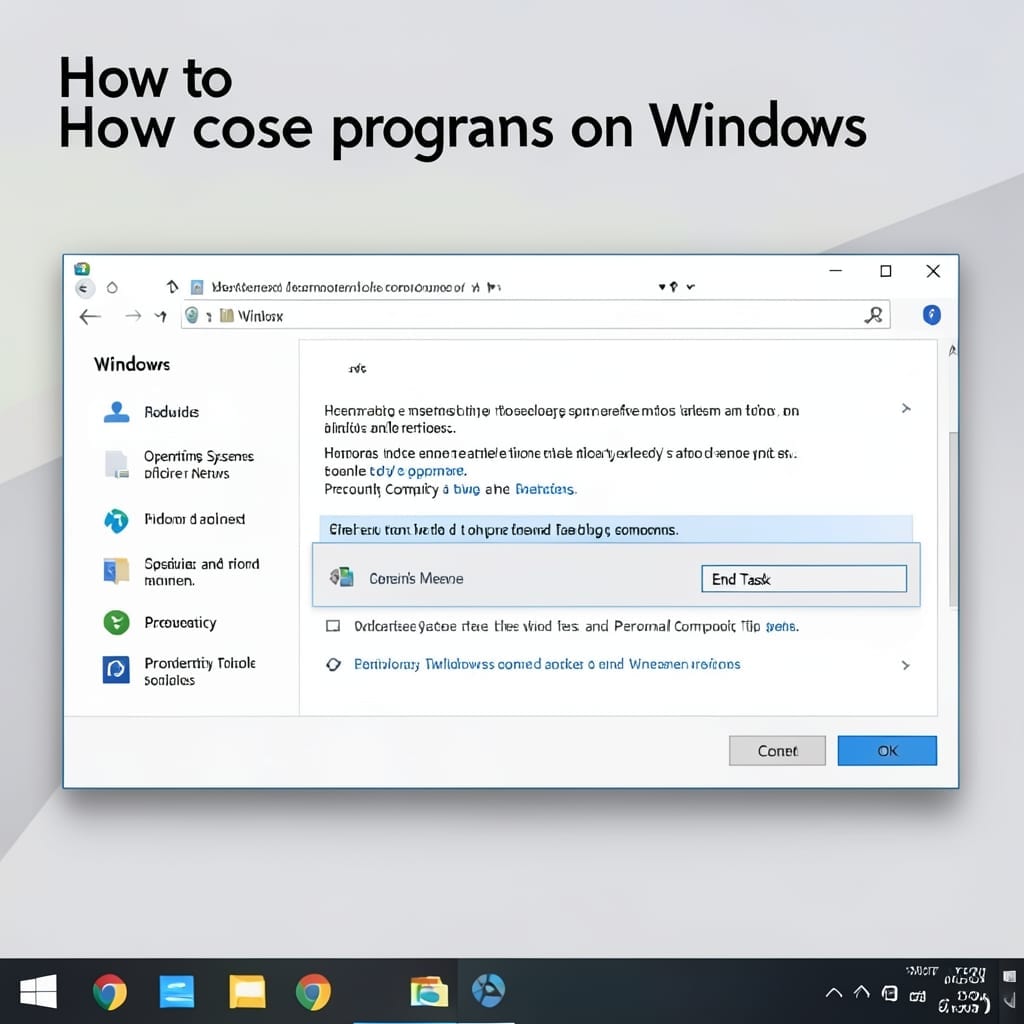Expand the chevron on the 'Peribloray Tiwllolowss' row

906,665
